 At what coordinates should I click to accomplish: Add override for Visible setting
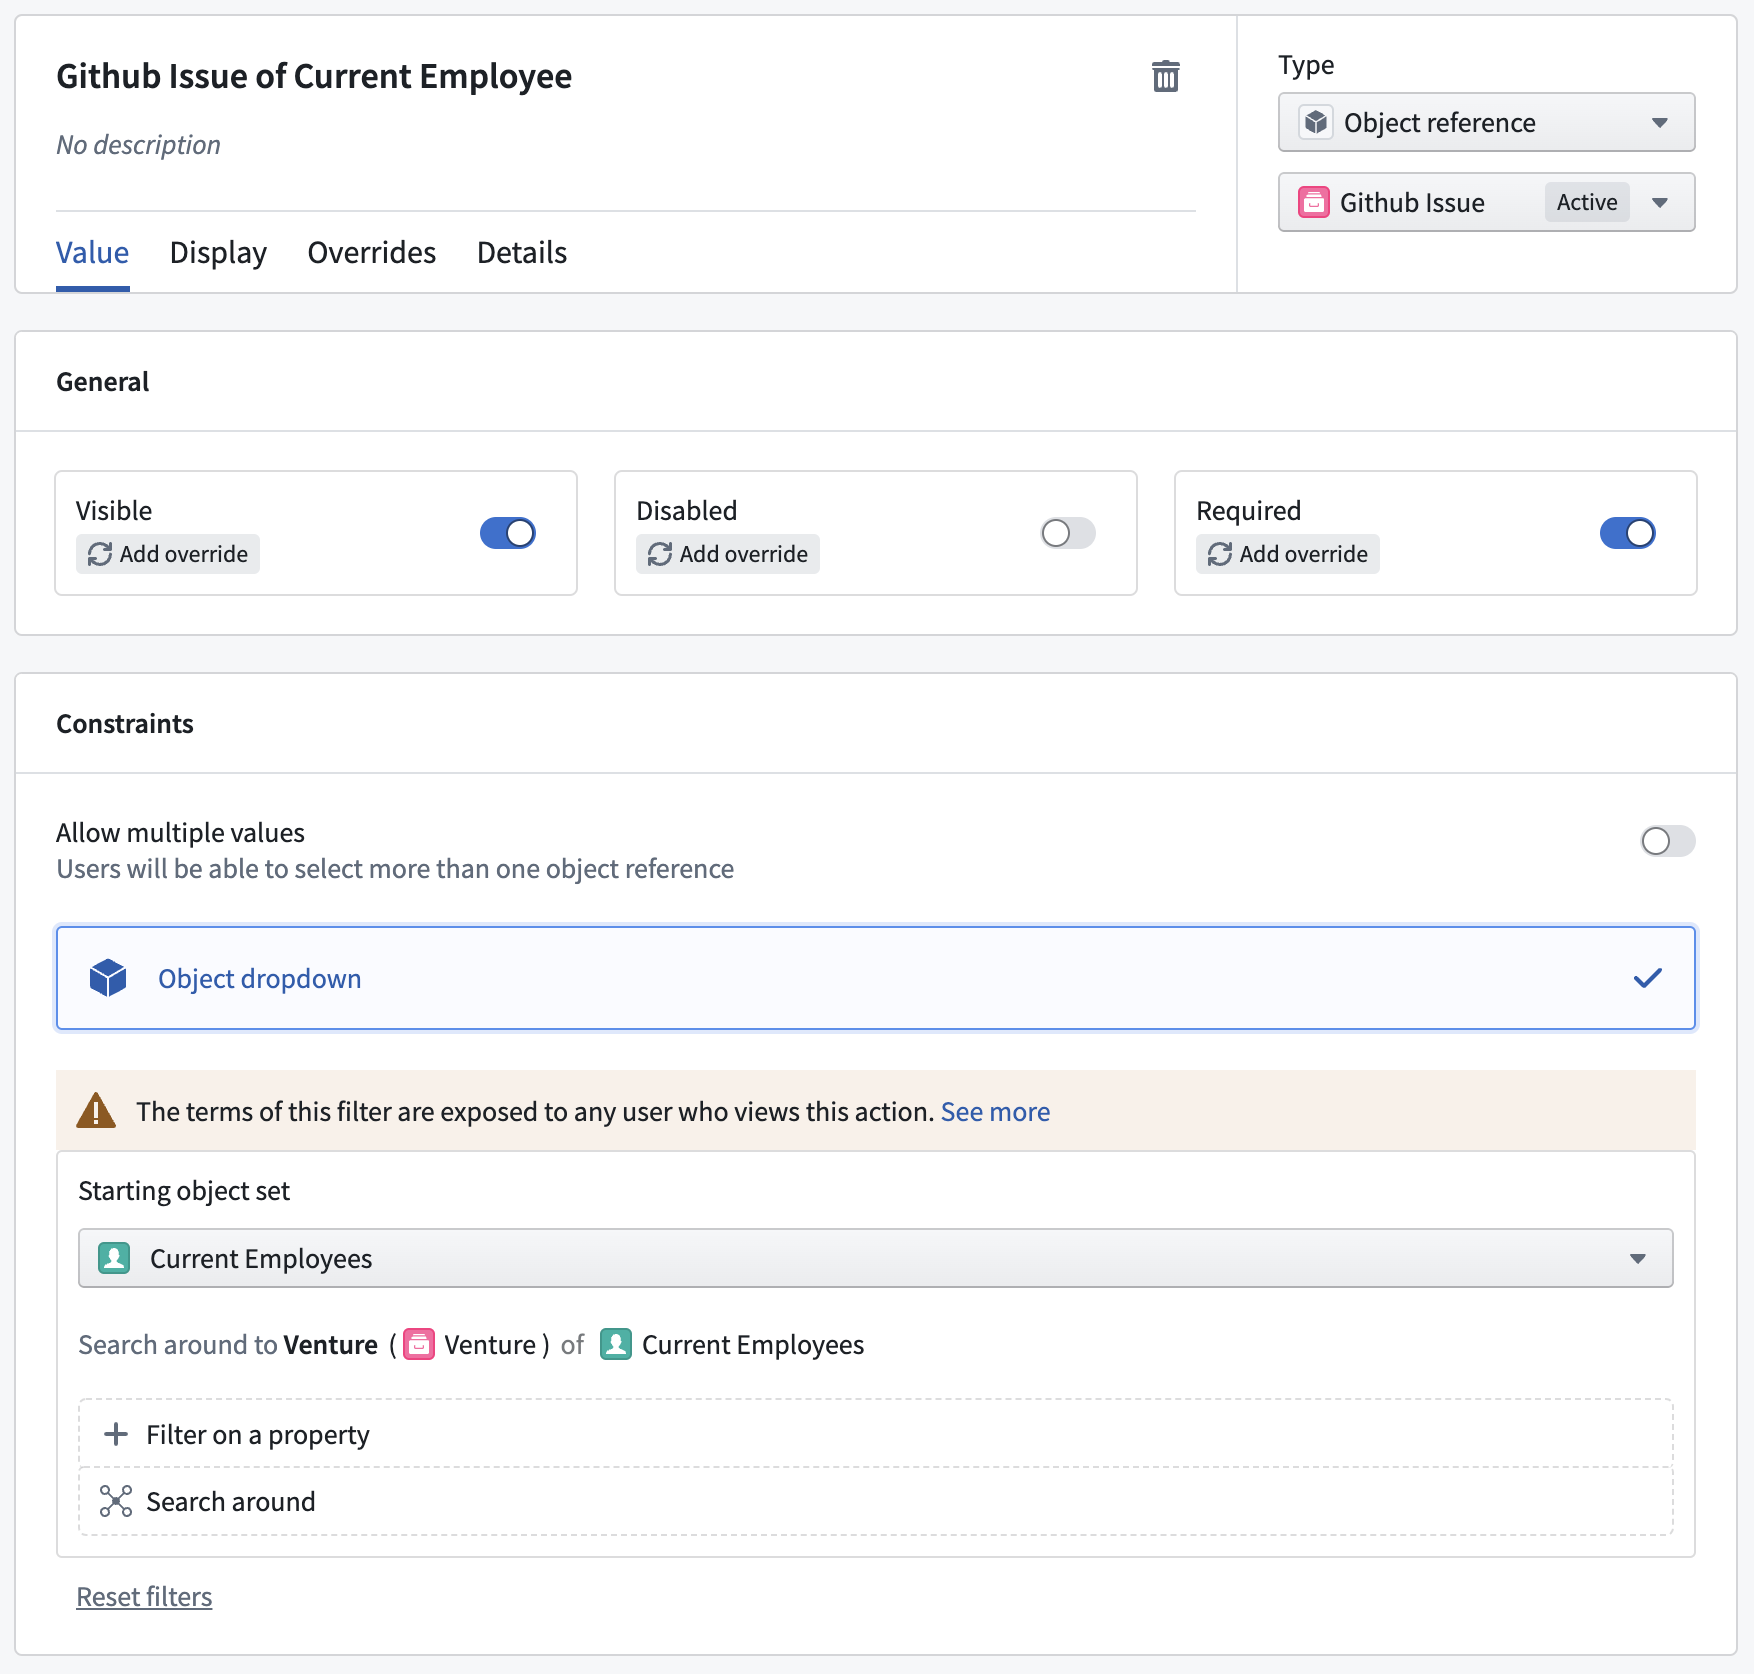pos(168,554)
